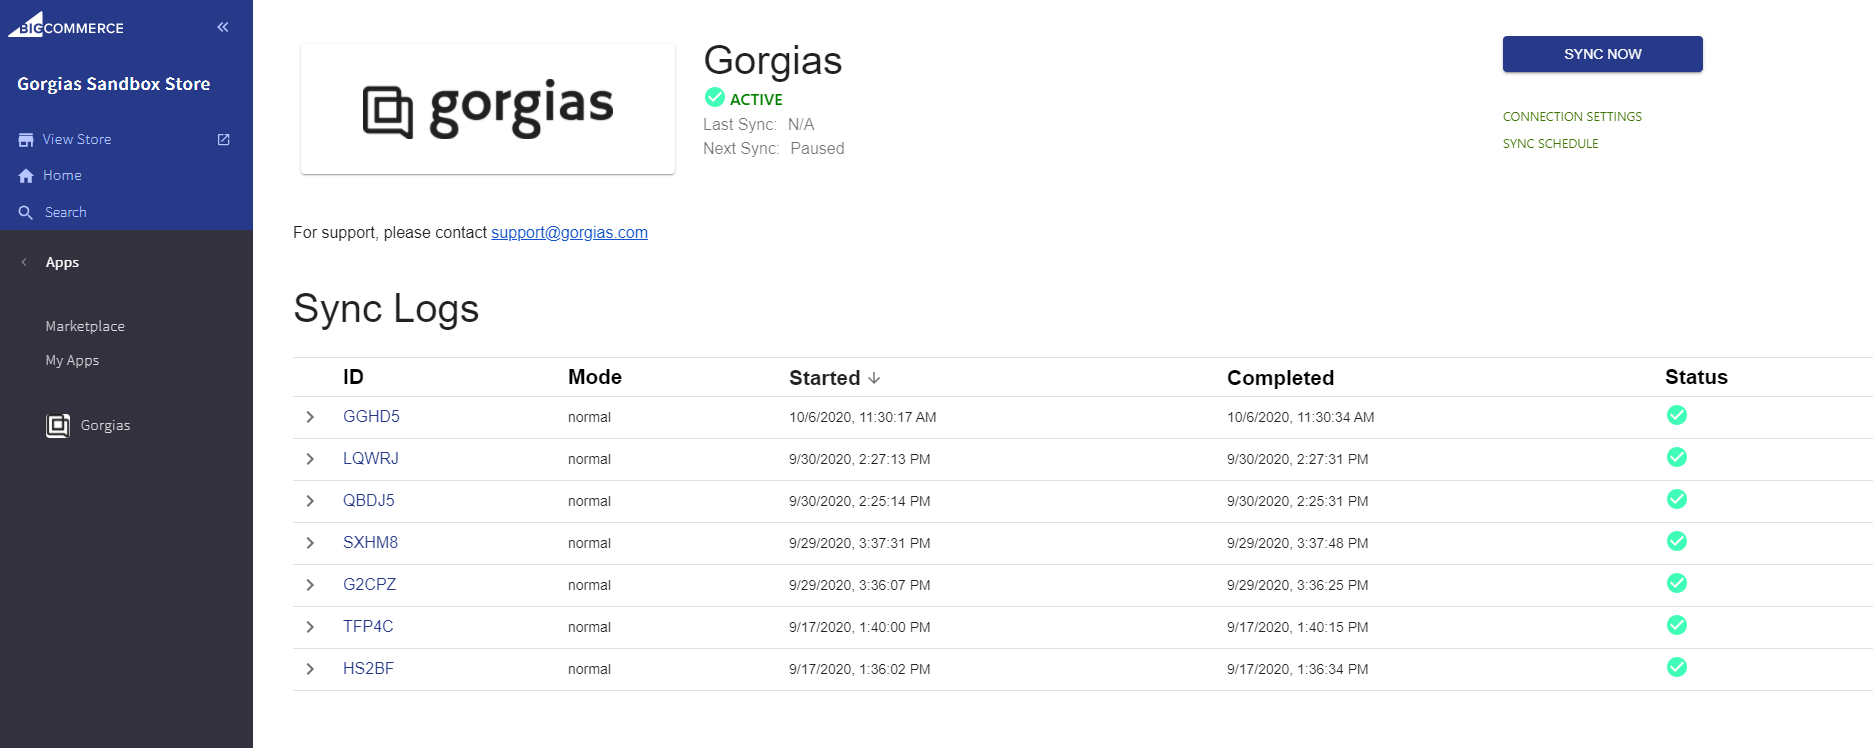Viewport: 1876px width, 748px height.
Task: Click Gorgias Sandbox Store name
Action: [x=113, y=84]
